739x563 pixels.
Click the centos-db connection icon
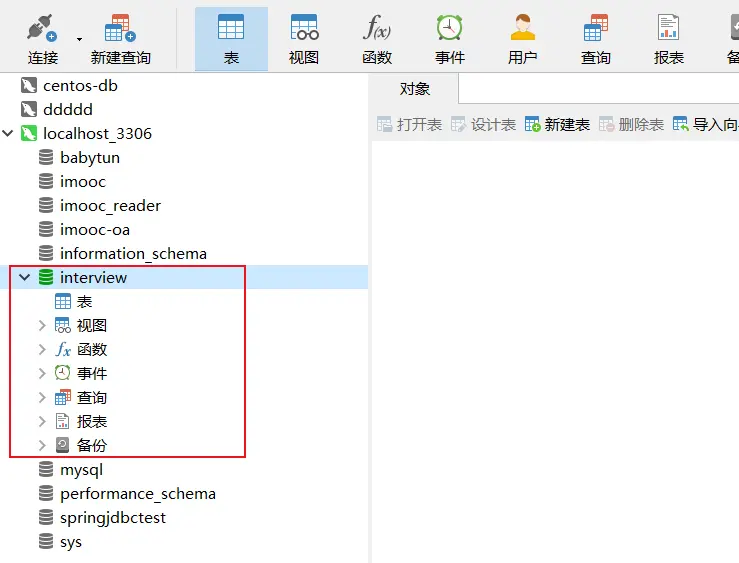pyautogui.click(x=29, y=86)
